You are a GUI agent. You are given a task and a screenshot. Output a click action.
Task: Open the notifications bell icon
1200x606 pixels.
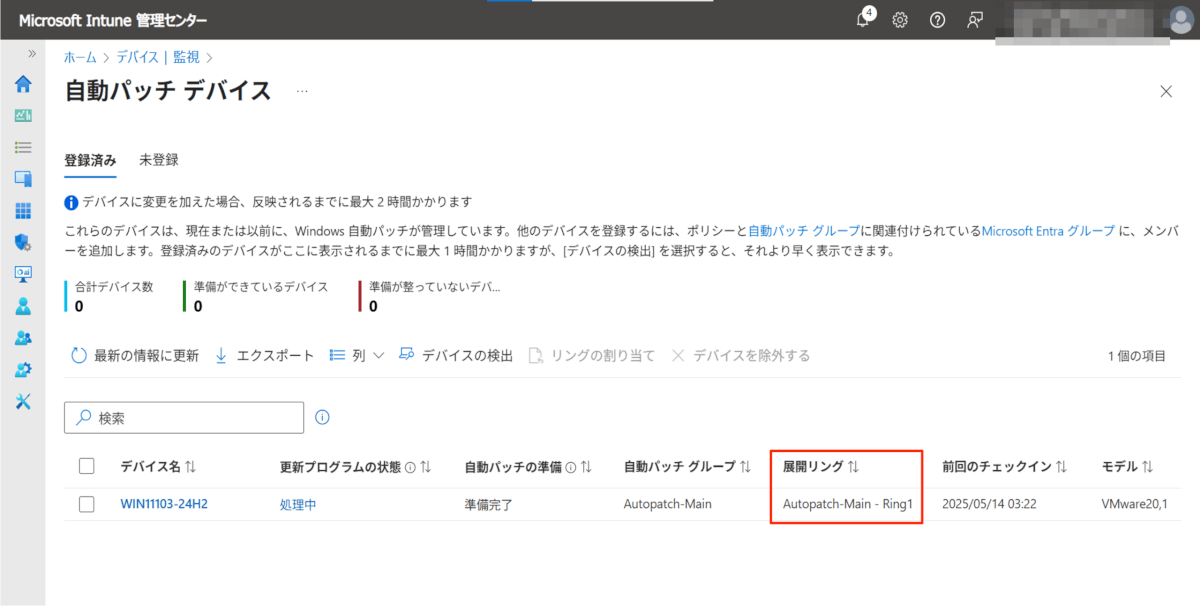pyautogui.click(x=863, y=20)
